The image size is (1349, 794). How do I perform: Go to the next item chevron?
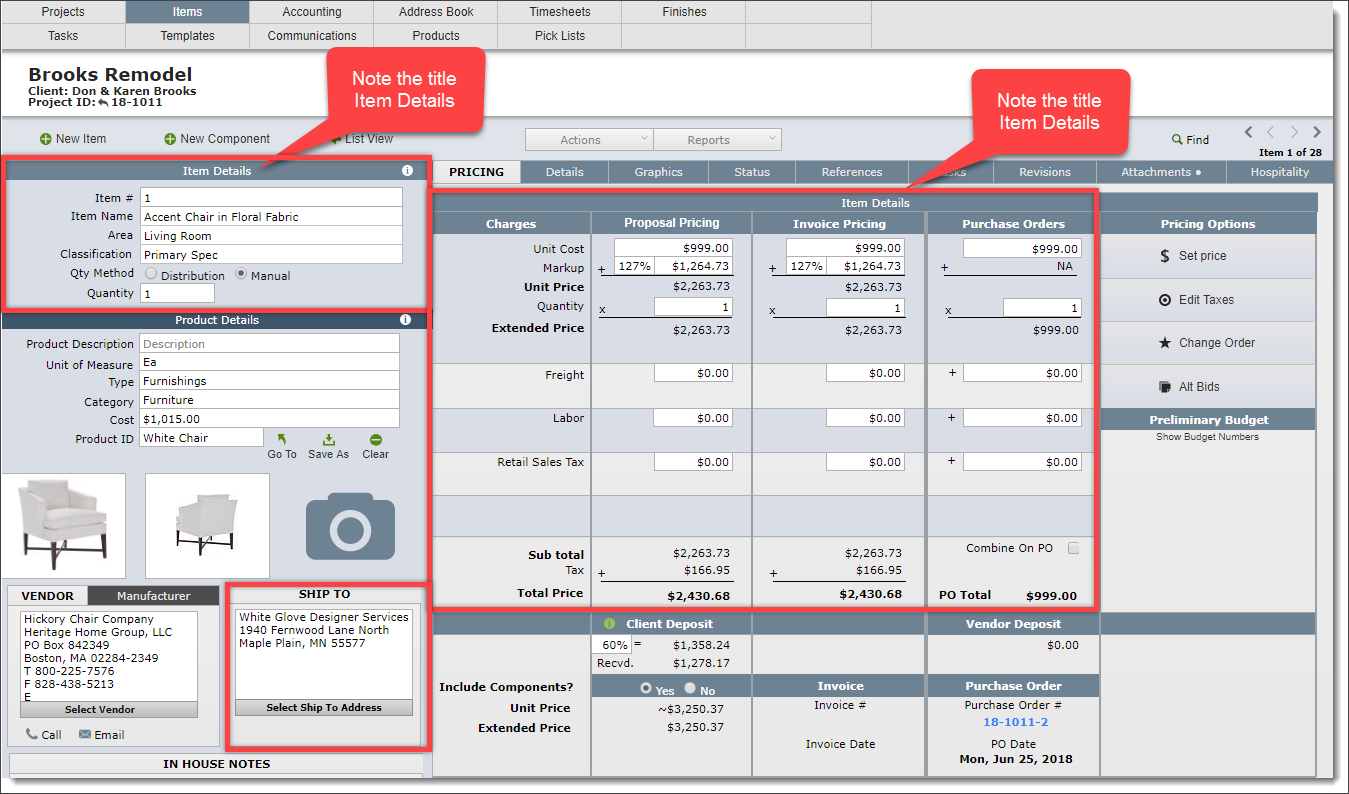click(x=1295, y=132)
